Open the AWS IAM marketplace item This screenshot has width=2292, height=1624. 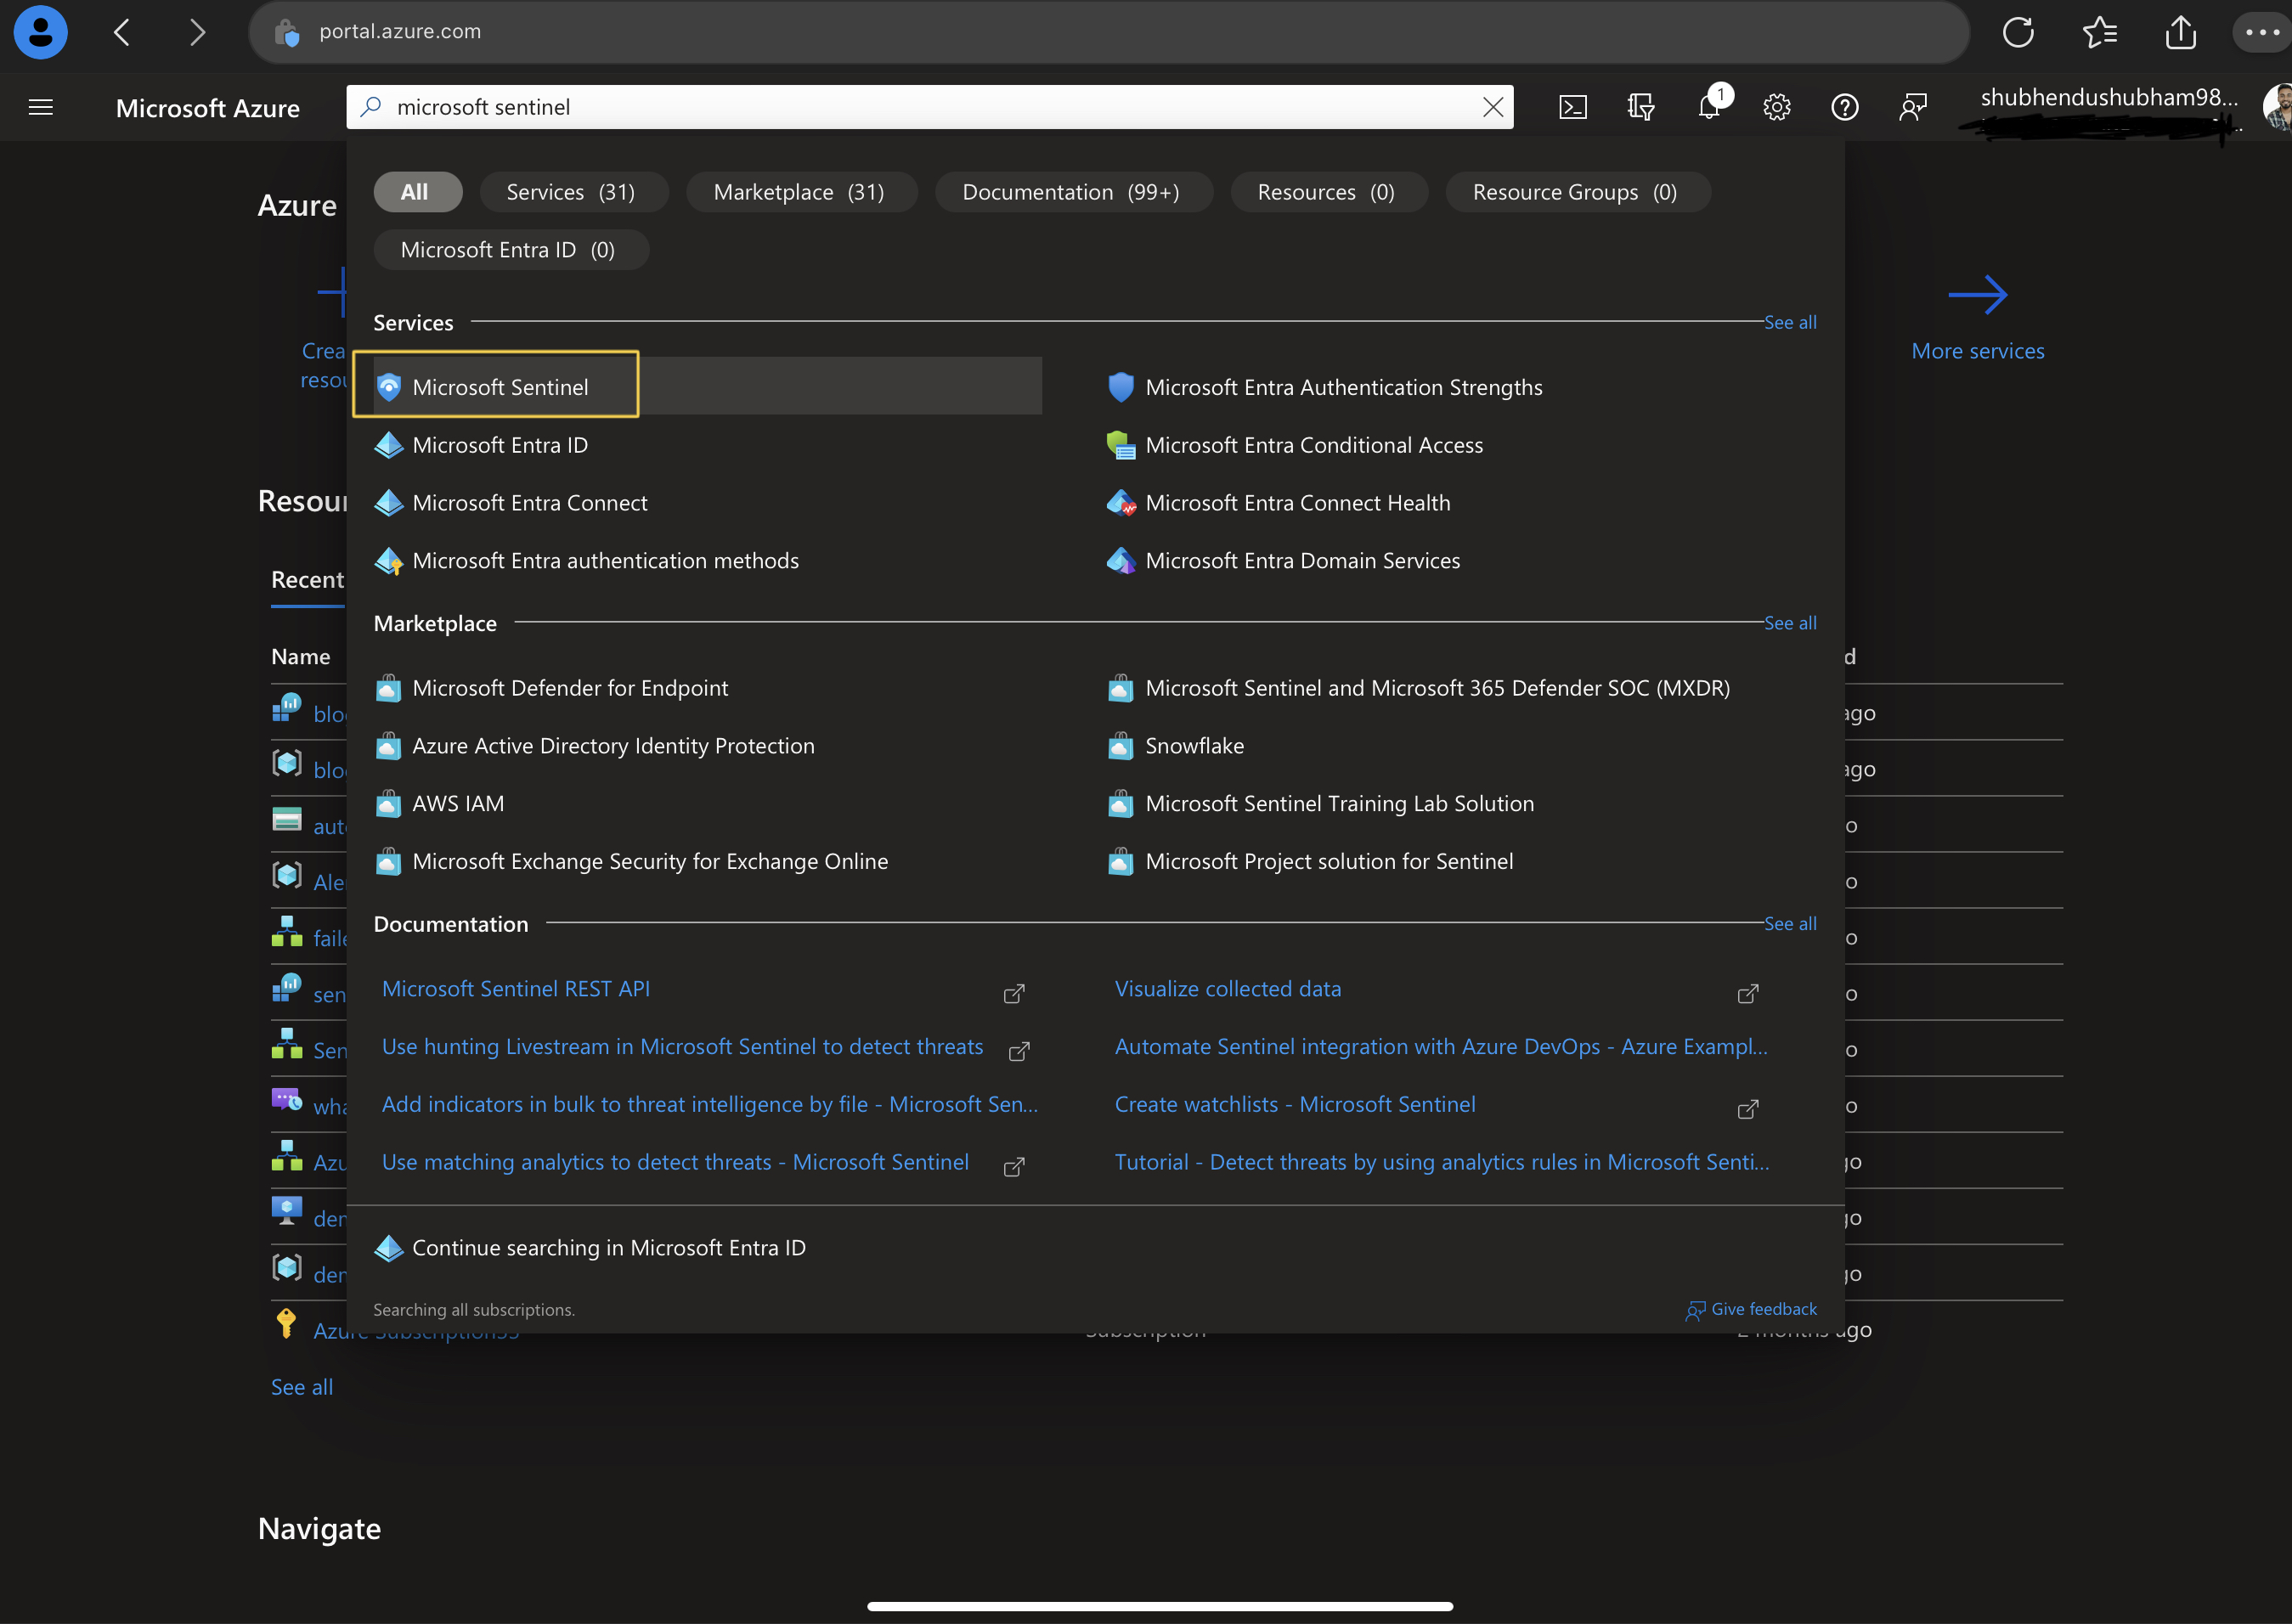coord(440,804)
